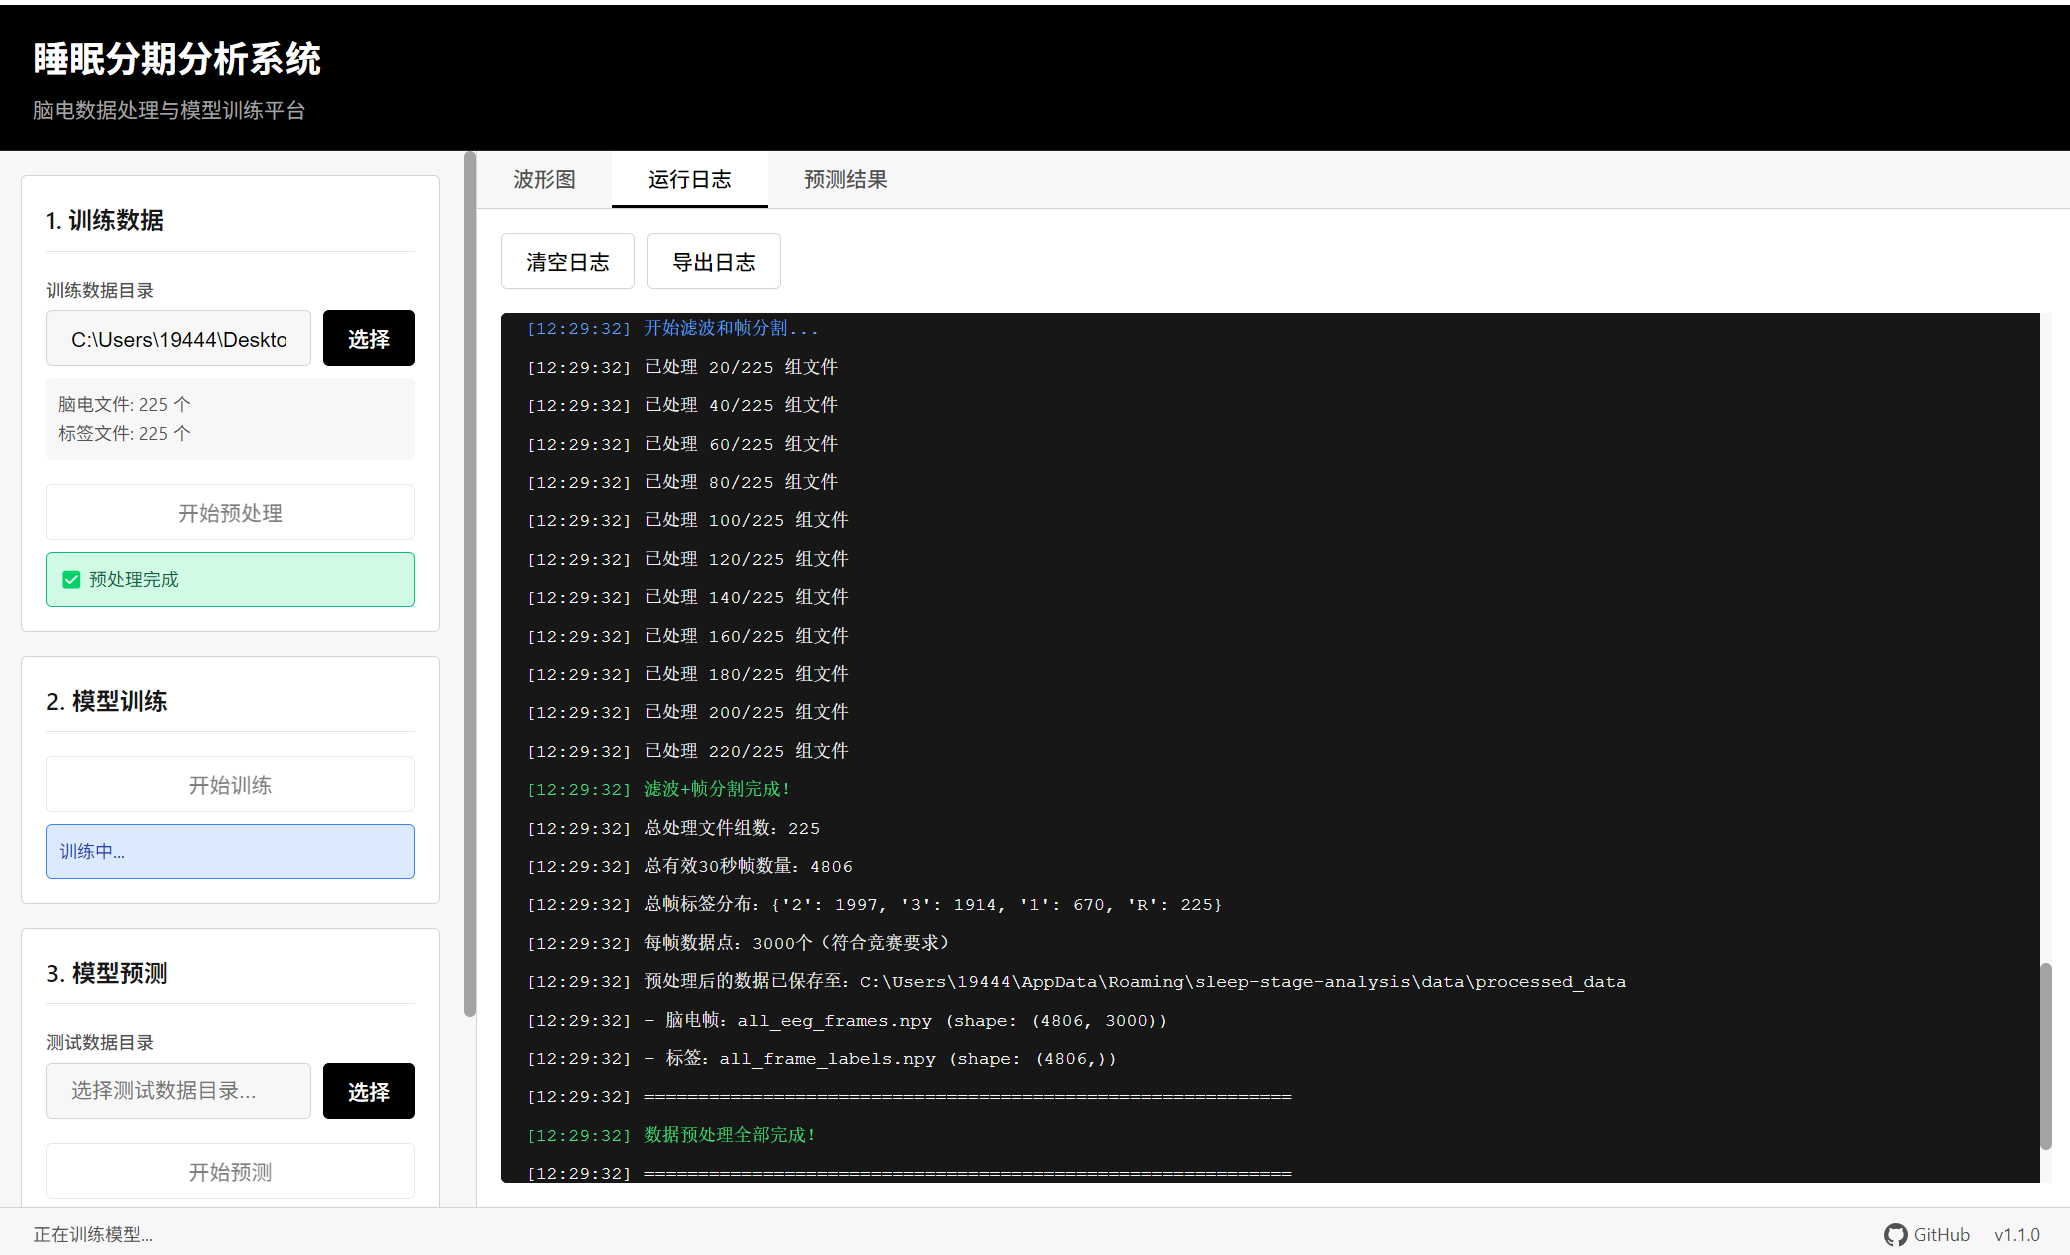Click the left panel vertical scrollbar
2070x1255 pixels.
470,585
